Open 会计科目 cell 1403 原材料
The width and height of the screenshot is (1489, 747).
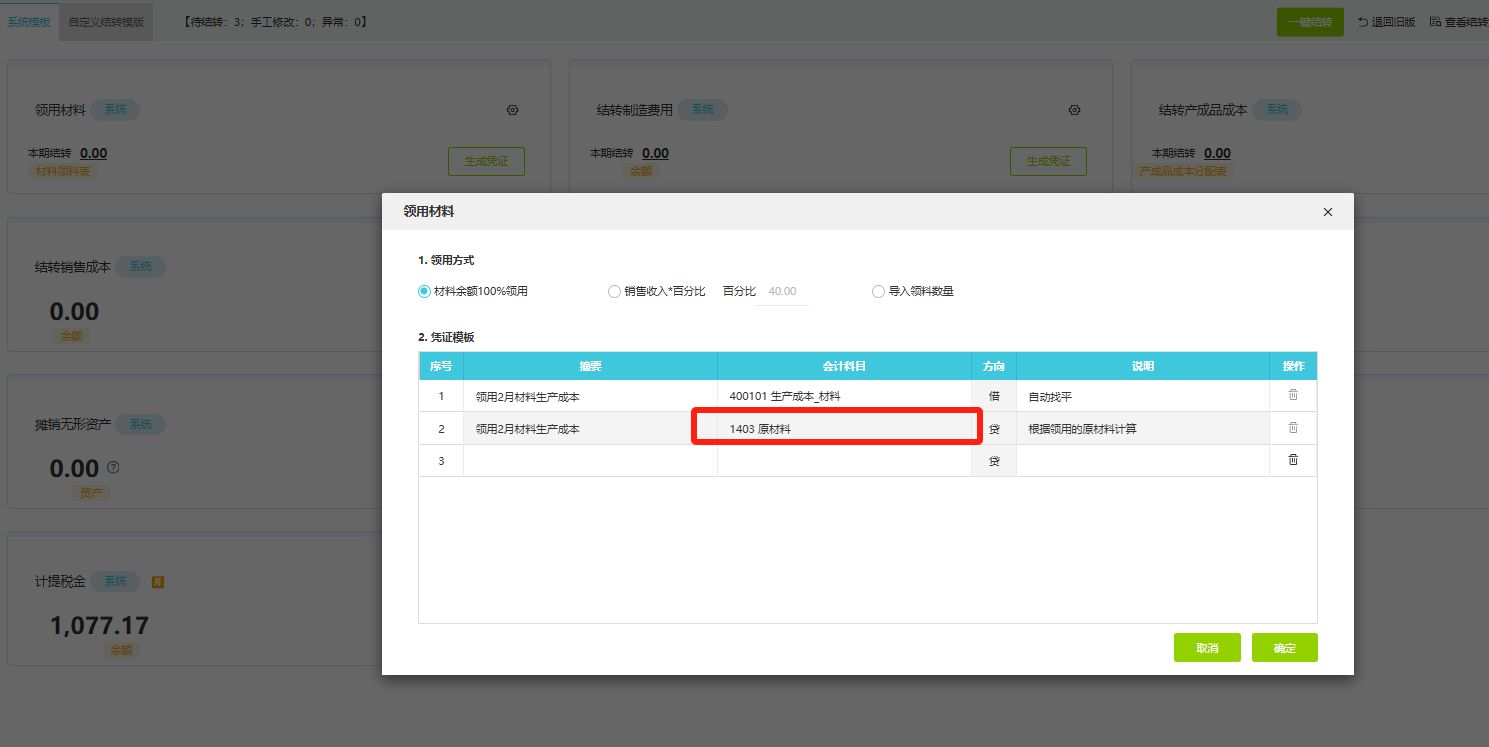point(843,429)
